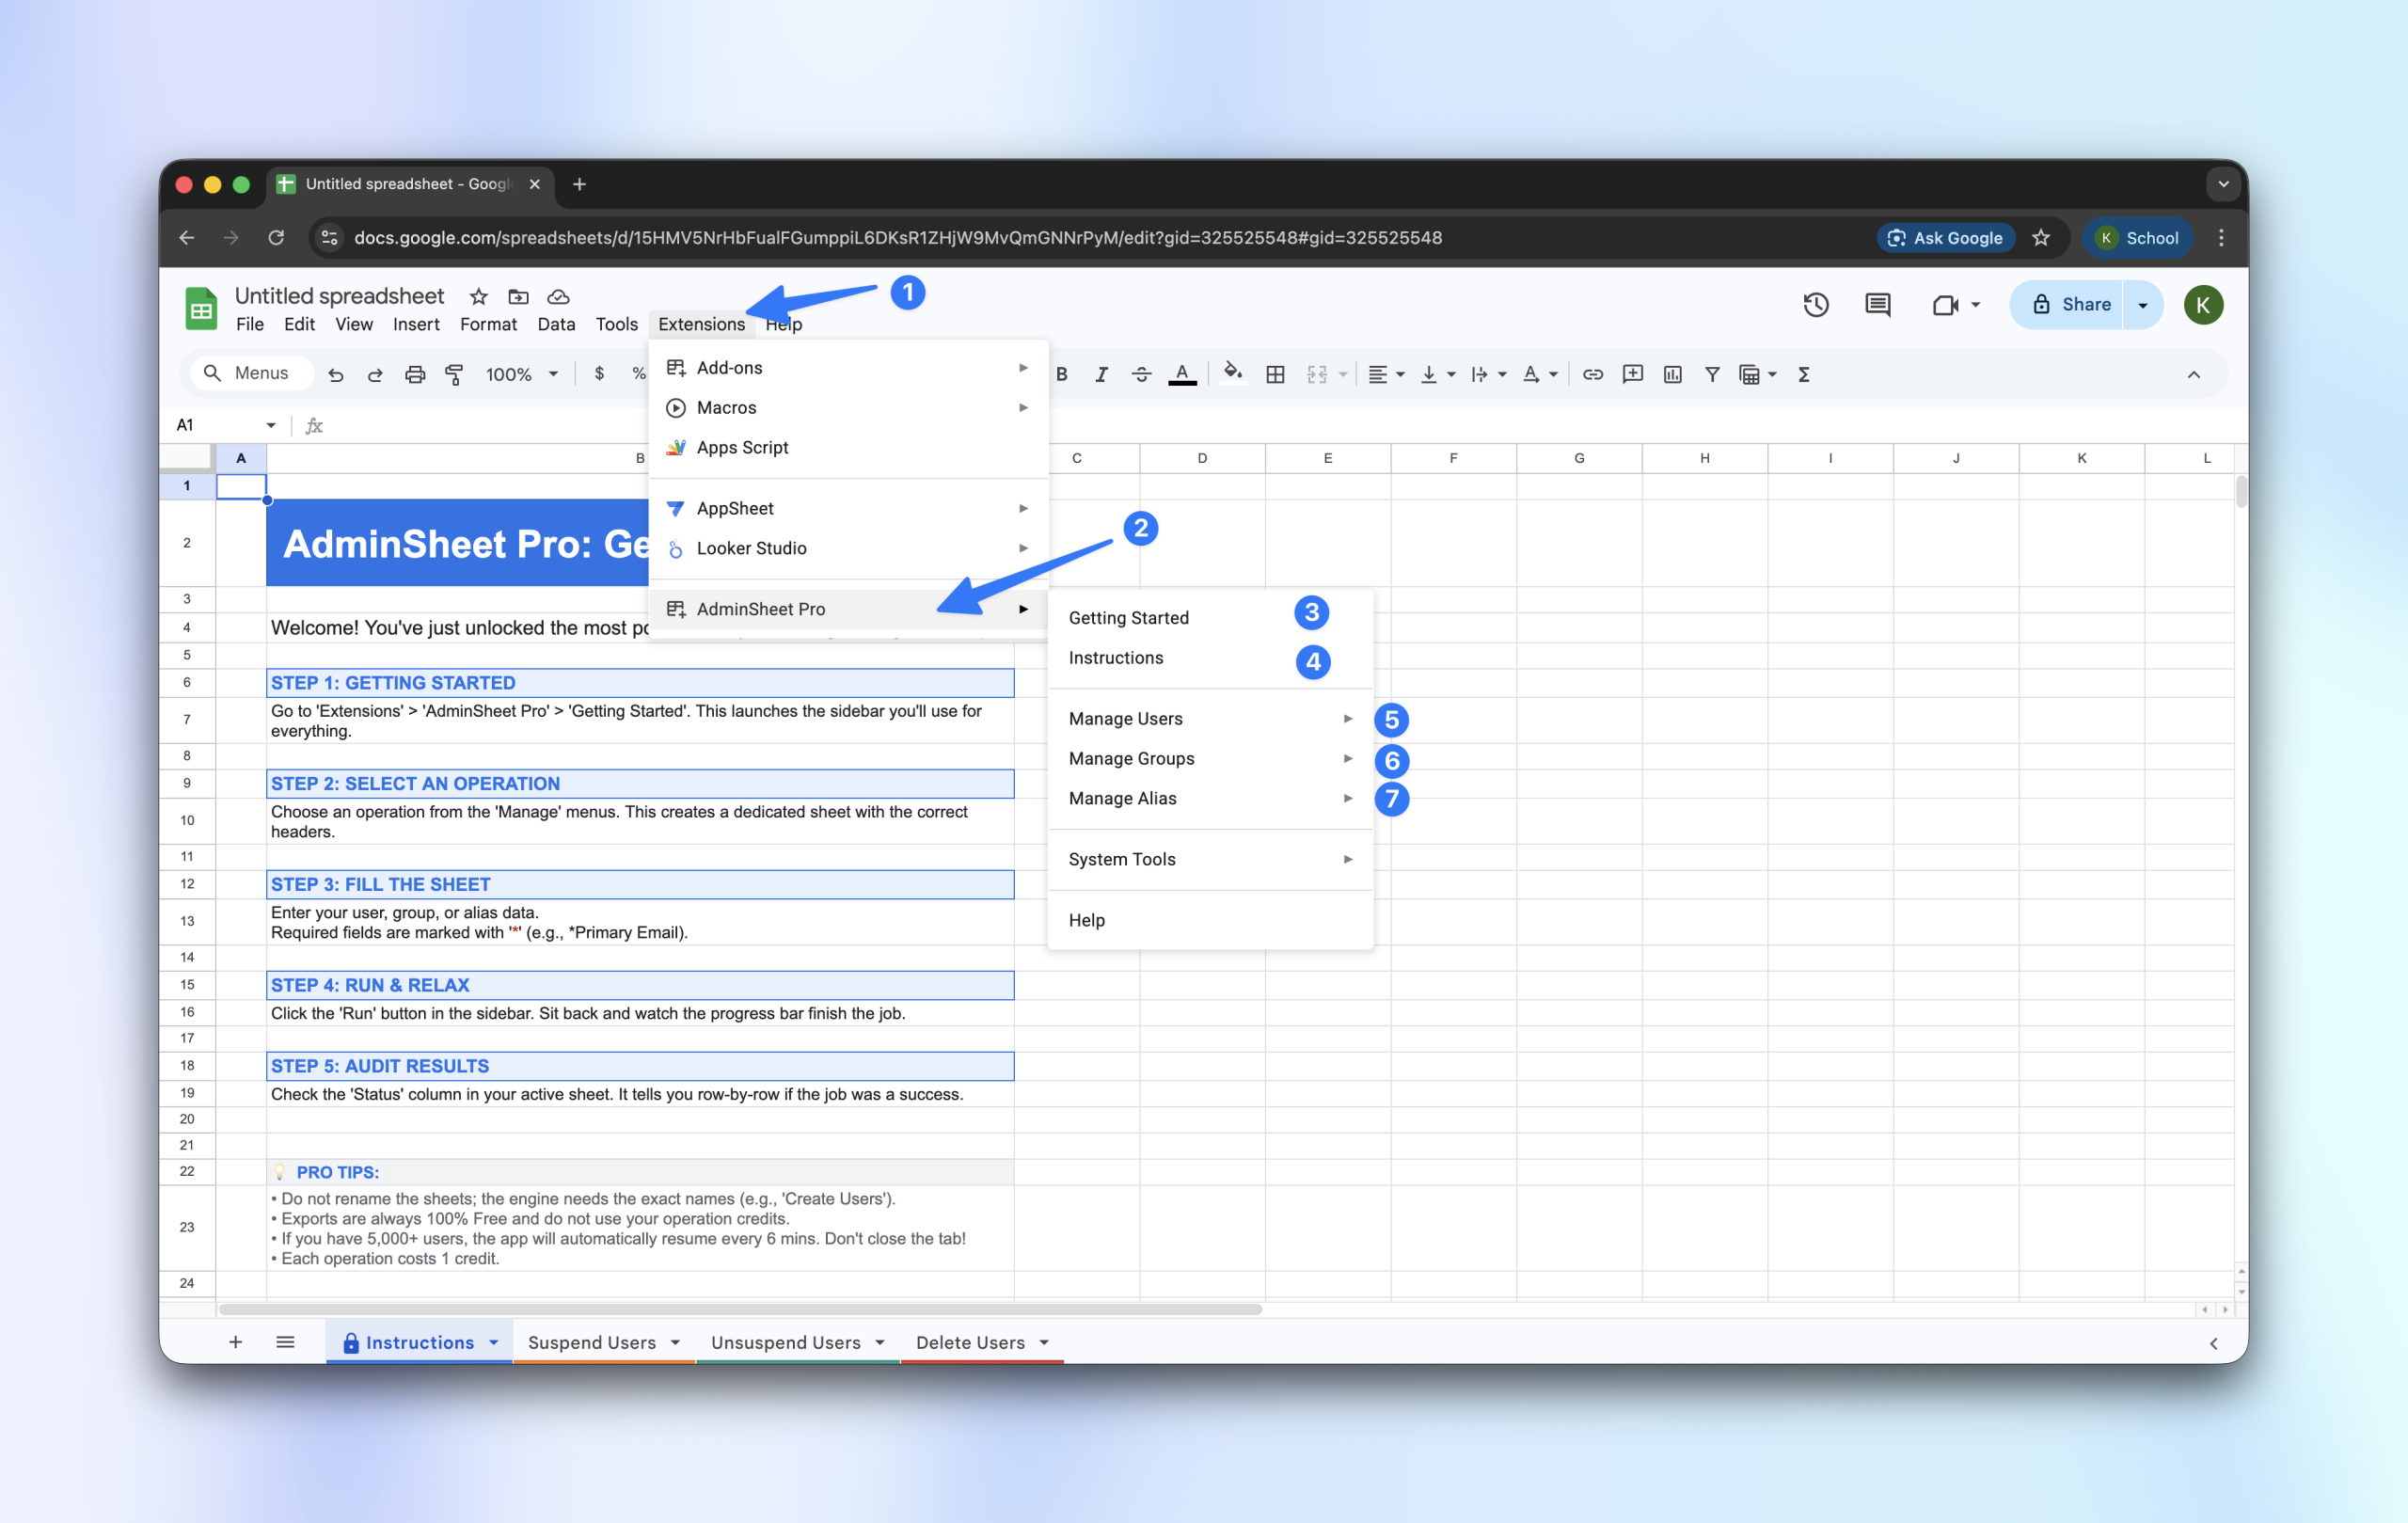Click the paint format roller icon
Image resolution: width=2408 pixels, height=1523 pixels.
point(454,374)
